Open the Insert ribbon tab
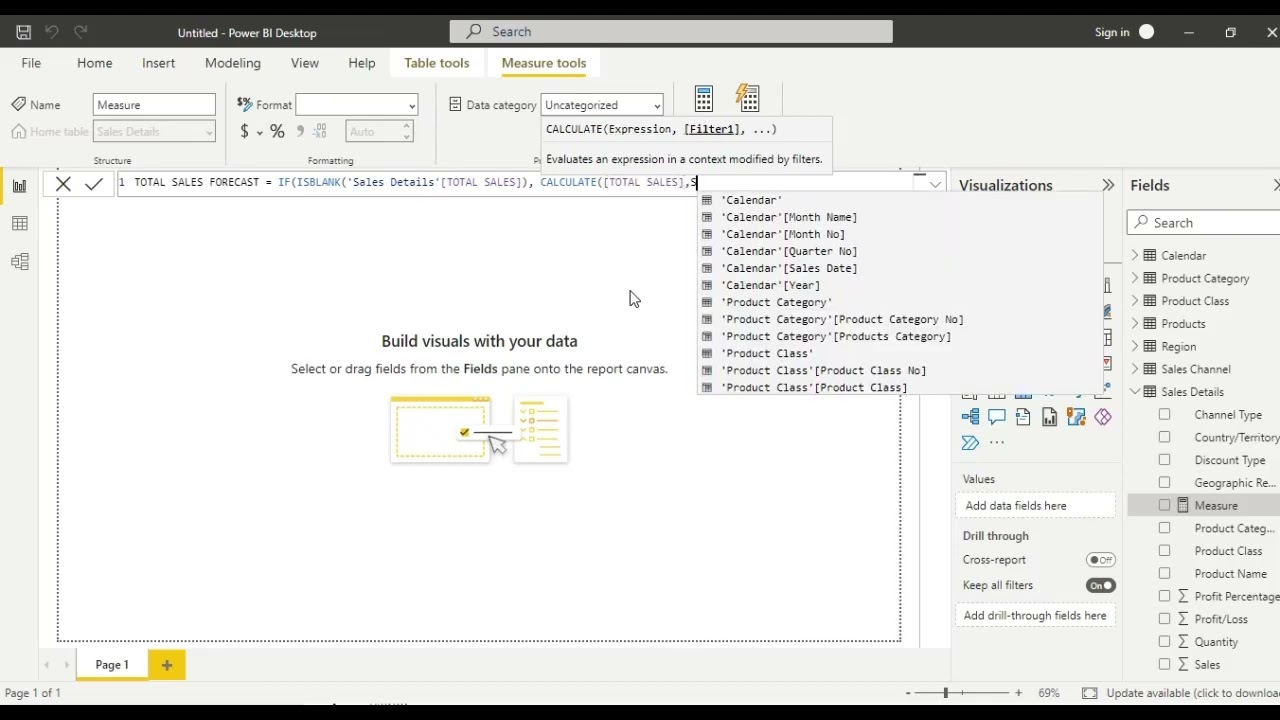Screen dimensions: 1280x720 (158, 63)
